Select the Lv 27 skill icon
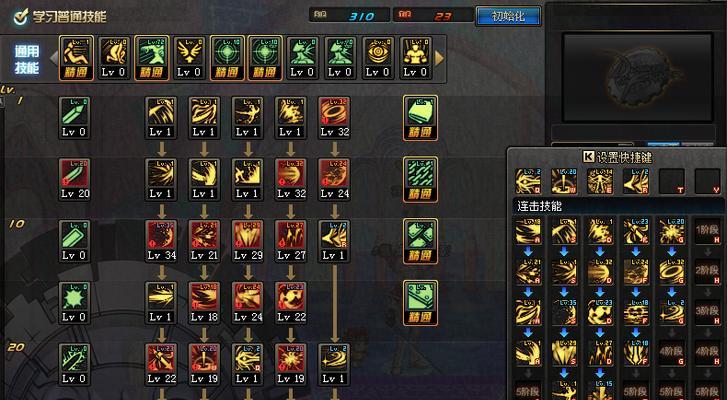 (291, 241)
